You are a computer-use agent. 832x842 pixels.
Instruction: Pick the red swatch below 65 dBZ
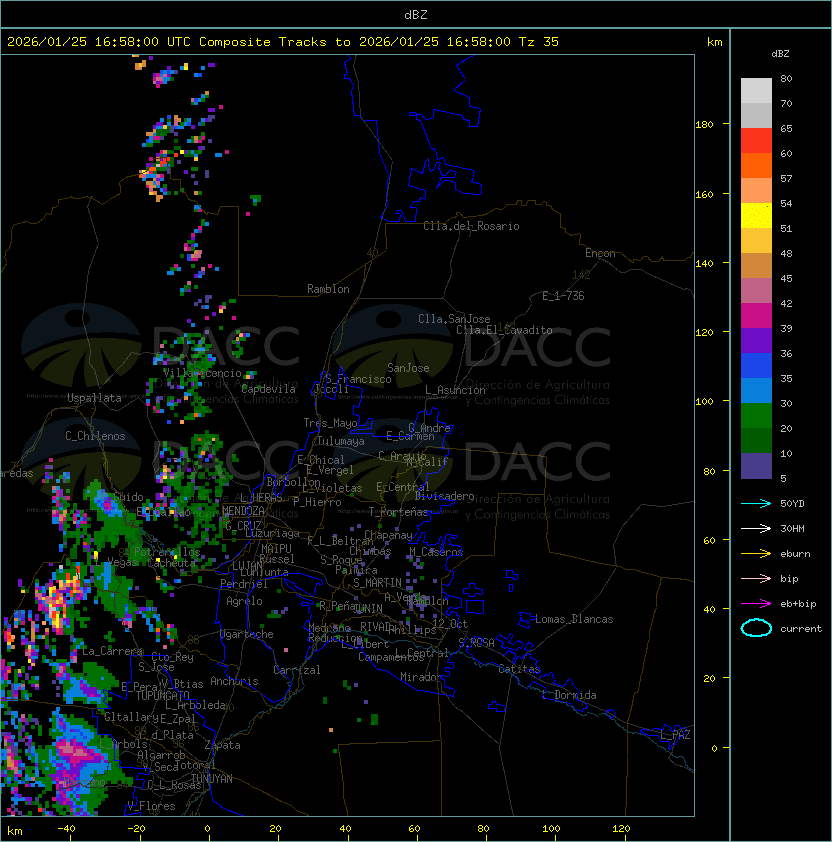[x=756, y=140]
